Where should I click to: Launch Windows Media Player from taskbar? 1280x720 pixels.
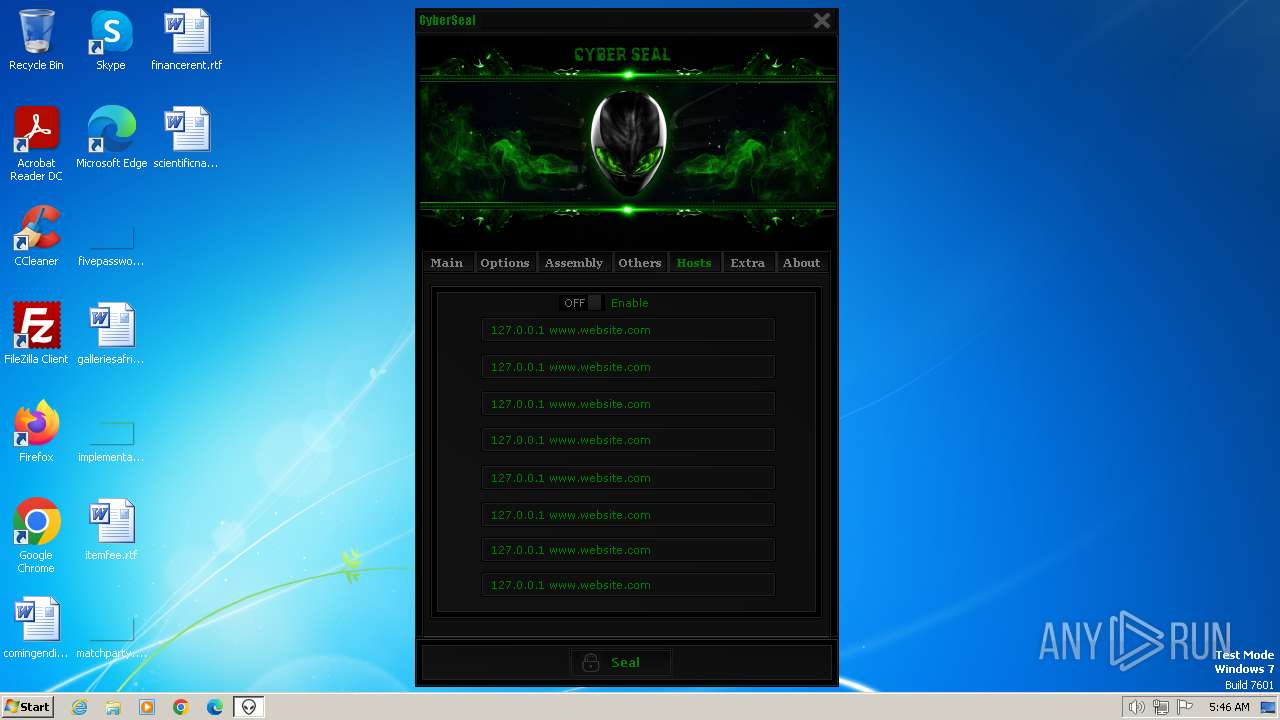147,707
